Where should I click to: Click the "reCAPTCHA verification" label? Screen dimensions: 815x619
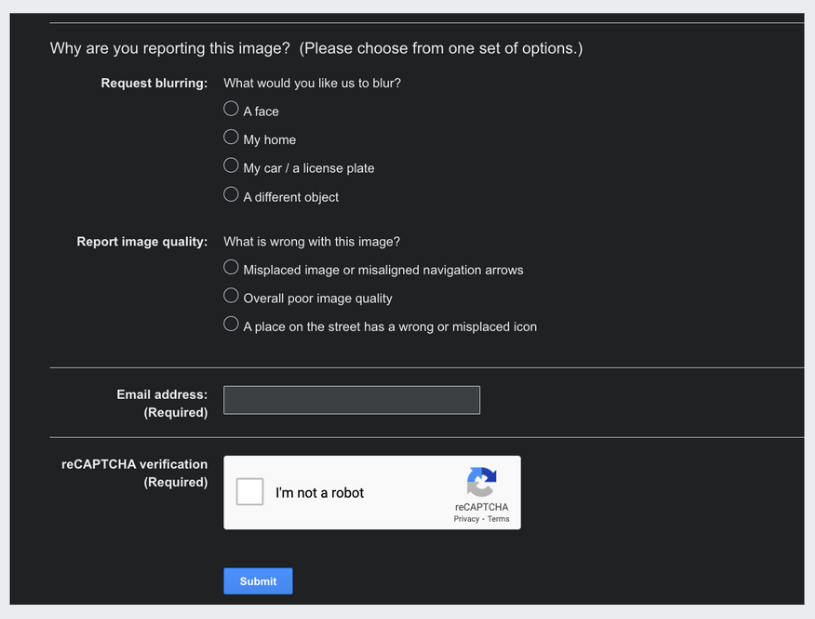[134, 464]
